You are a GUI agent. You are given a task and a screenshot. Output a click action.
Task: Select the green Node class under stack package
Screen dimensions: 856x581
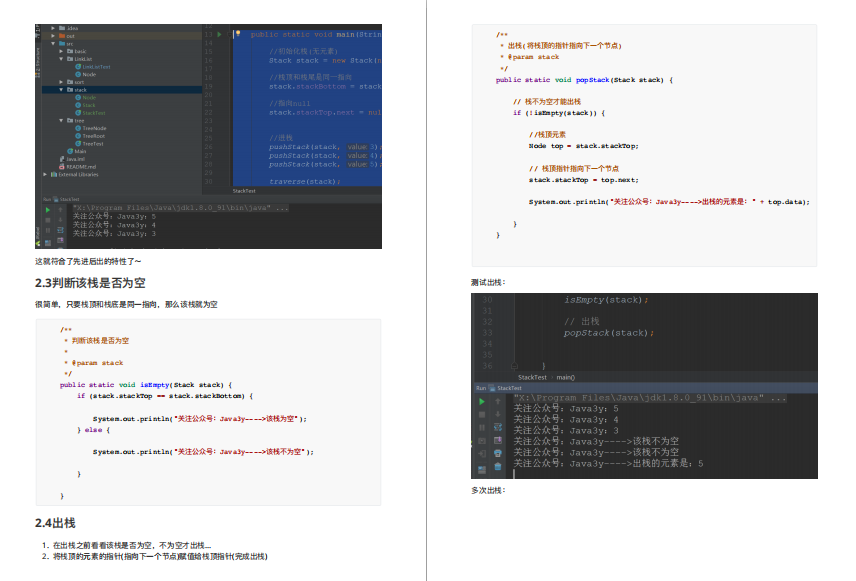click(x=86, y=98)
